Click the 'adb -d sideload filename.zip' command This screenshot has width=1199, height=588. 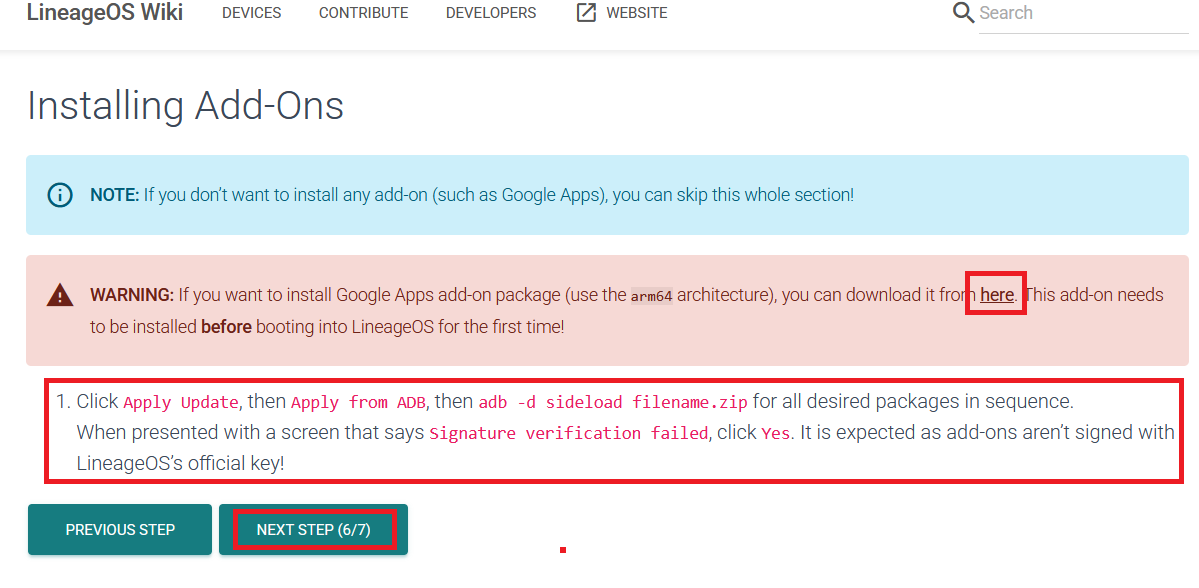pyautogui.click(x=613, y=402)
